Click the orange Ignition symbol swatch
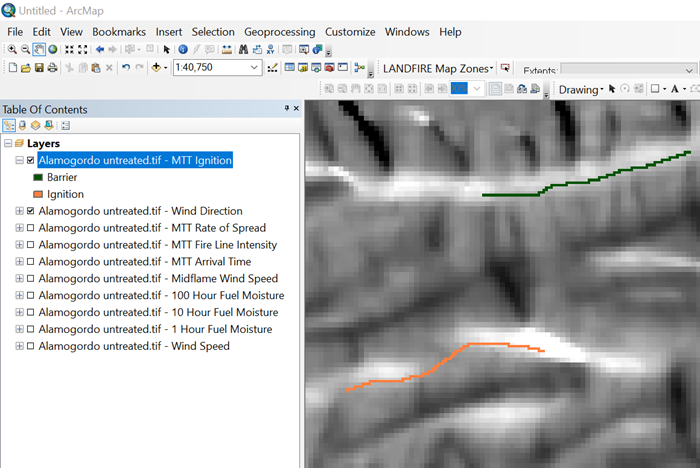Image resolution: width=700 pixels, height=468 pixels. pos(38,194)
